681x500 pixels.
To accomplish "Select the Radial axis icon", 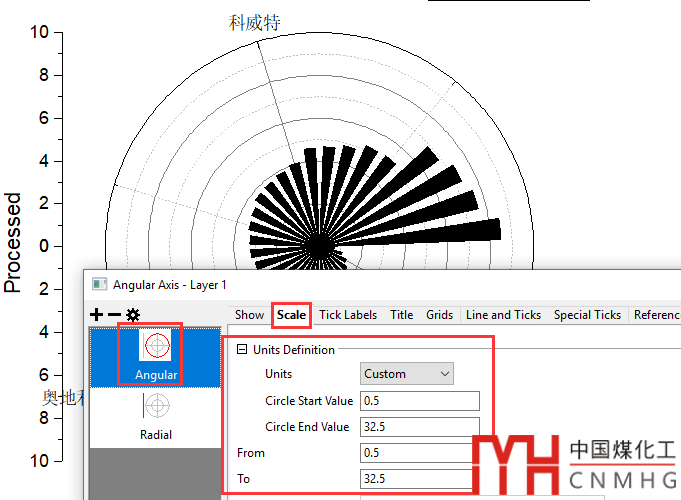I will tap(156, 405).
